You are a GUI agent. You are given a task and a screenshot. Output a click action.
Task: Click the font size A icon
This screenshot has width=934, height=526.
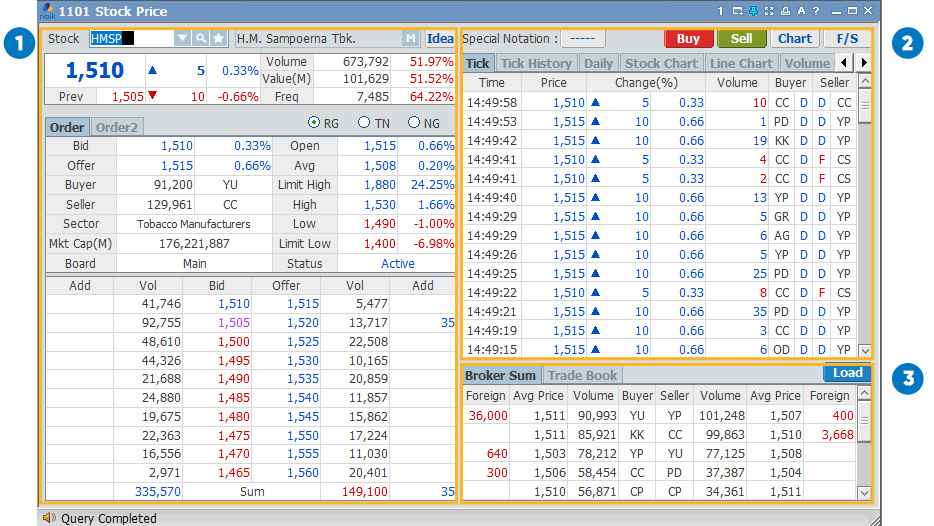pos(801,11)
